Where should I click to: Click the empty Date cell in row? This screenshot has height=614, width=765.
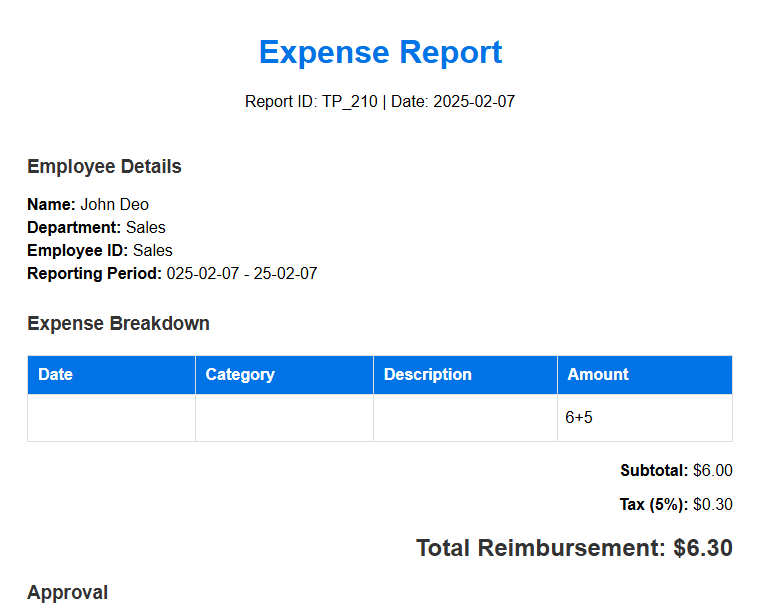click(x=112, y=418)
